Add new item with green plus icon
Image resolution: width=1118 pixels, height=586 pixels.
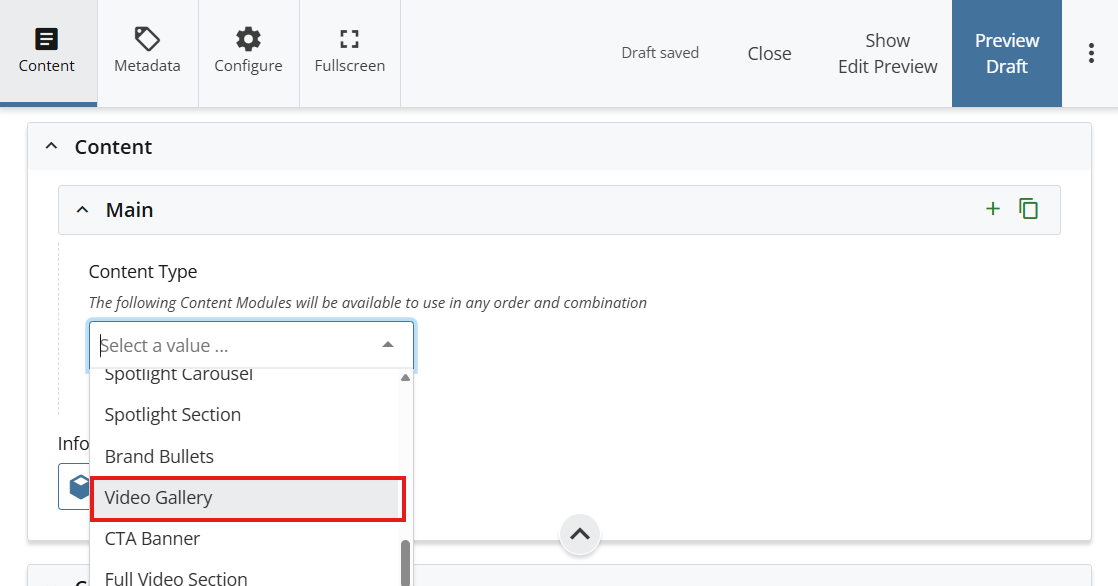click(992, 209)
